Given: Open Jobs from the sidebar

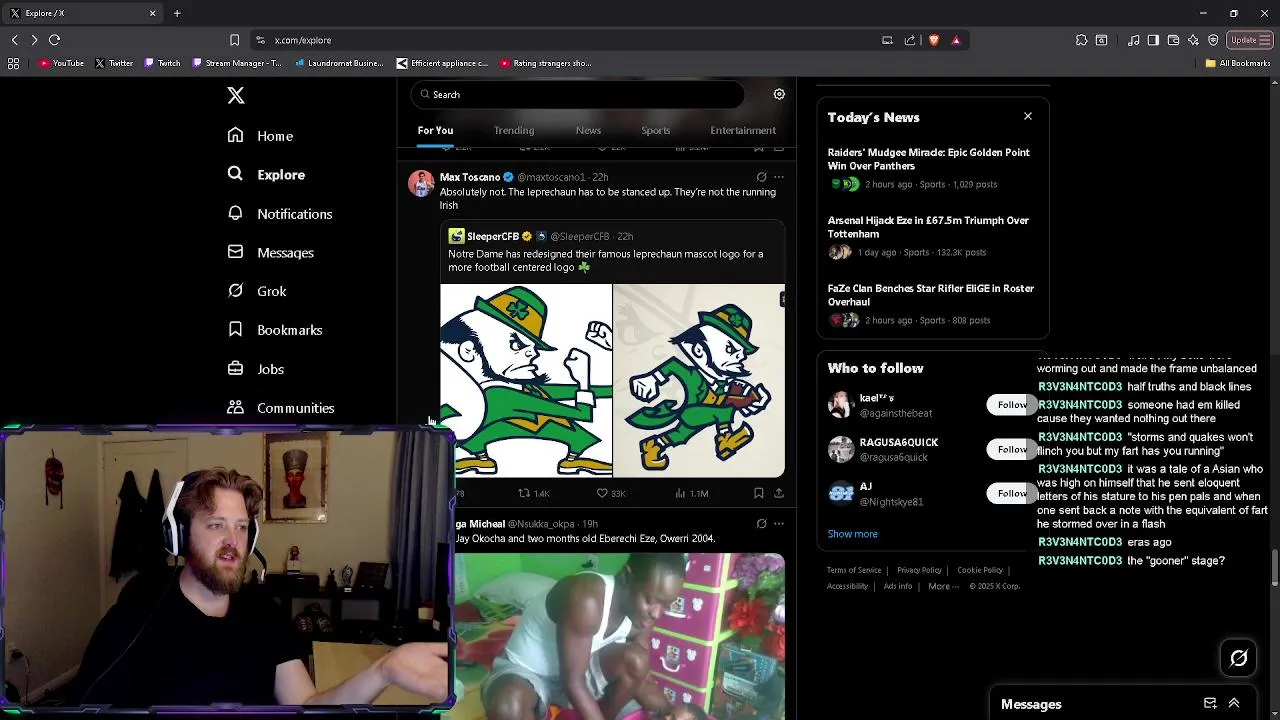Looking at the screenshot, I should click(255, 369).
